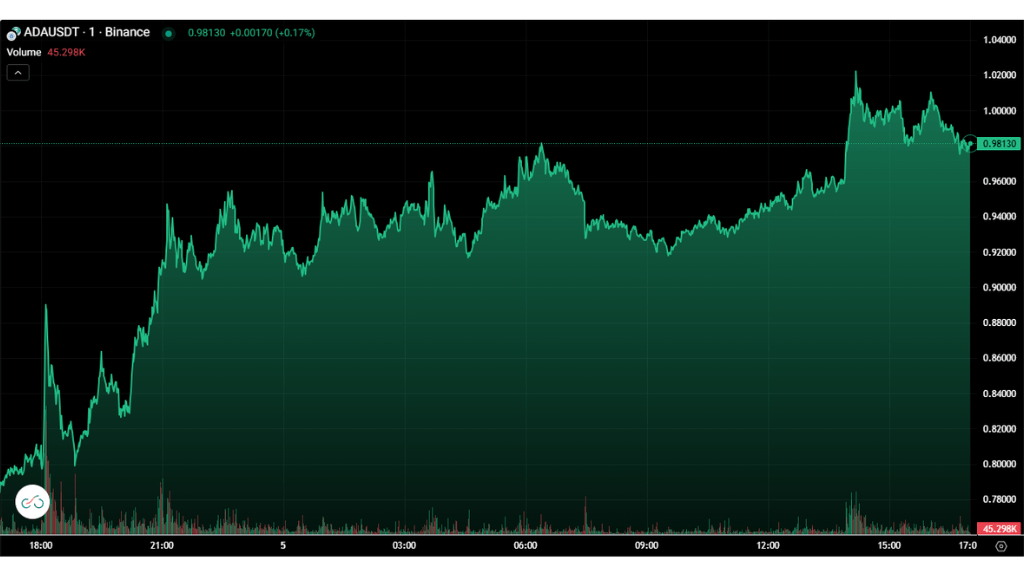Click the 1.02000 price axis label
The image size is (1024, 576).
999,75
